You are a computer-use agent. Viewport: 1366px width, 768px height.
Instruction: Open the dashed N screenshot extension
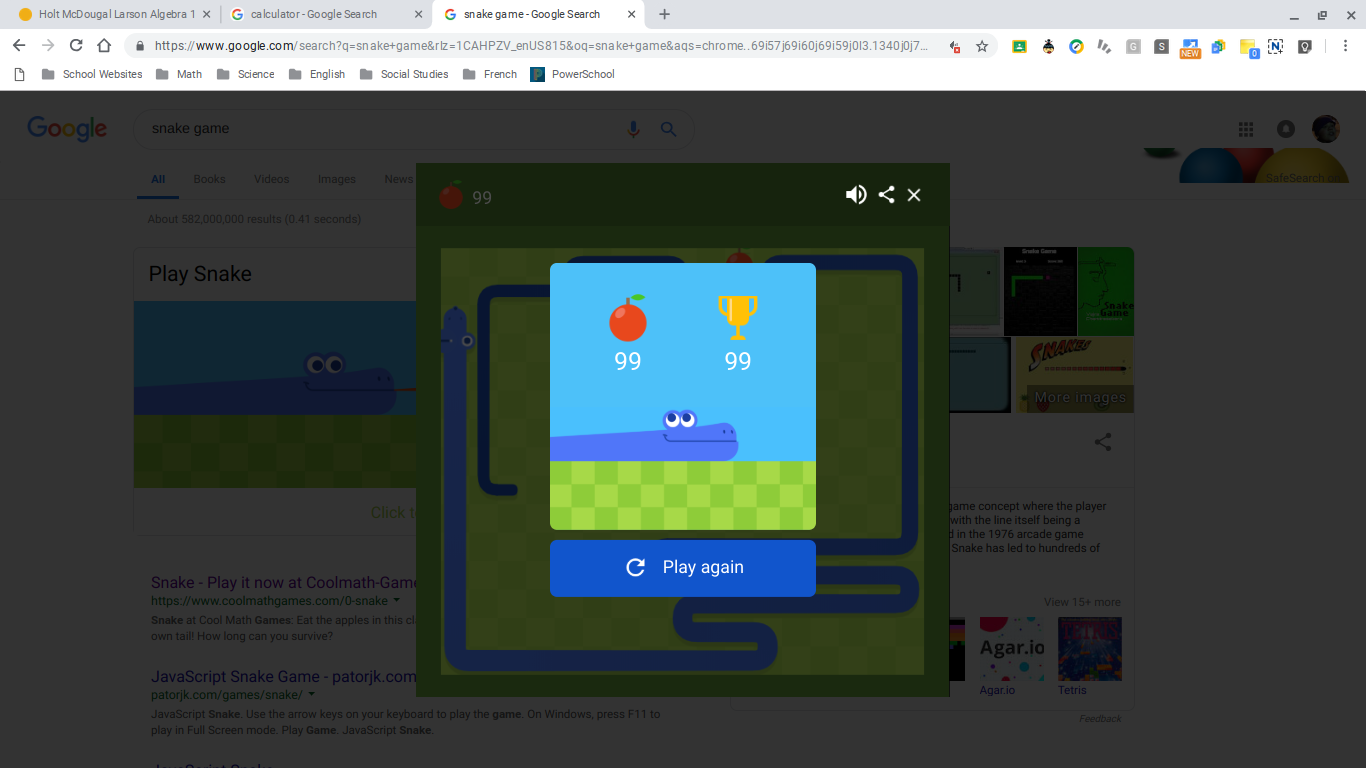(1276, 46)
